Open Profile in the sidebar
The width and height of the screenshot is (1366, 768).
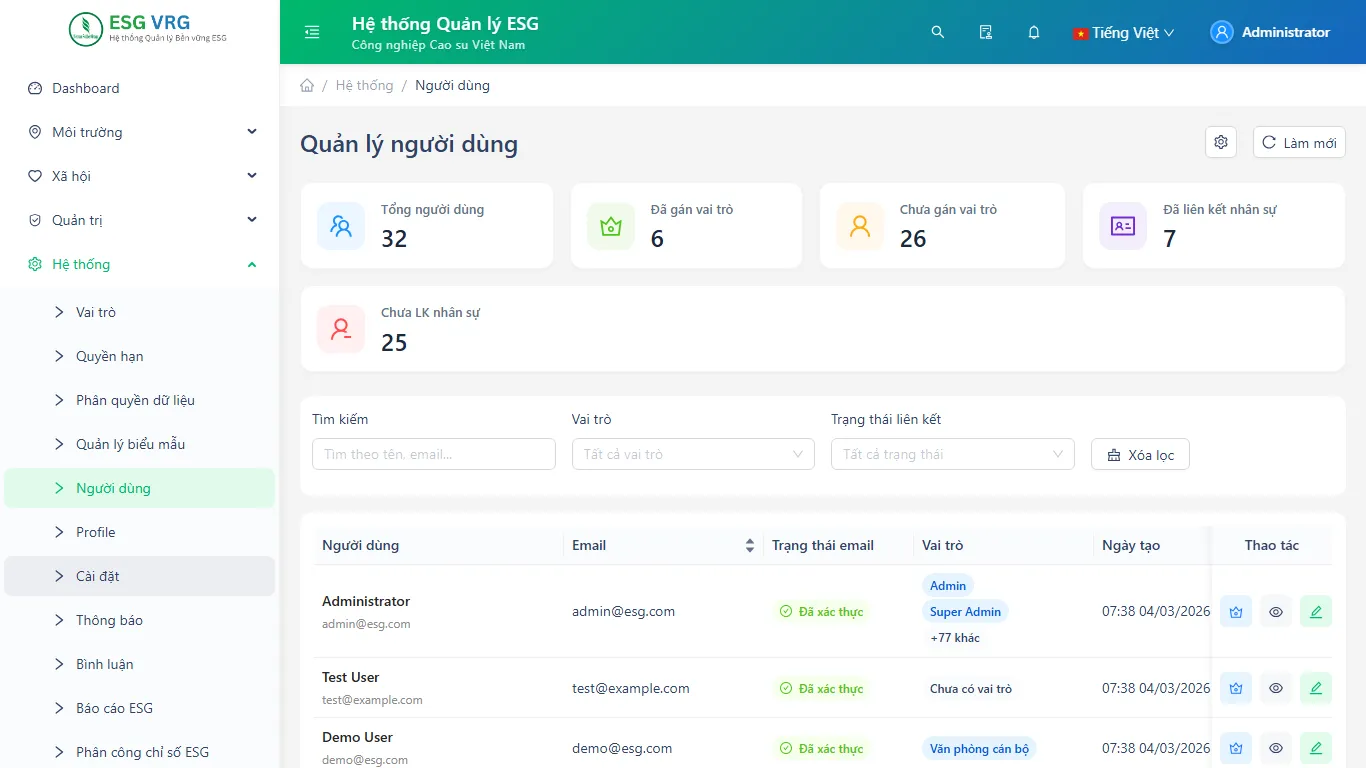tap(140, 532)
